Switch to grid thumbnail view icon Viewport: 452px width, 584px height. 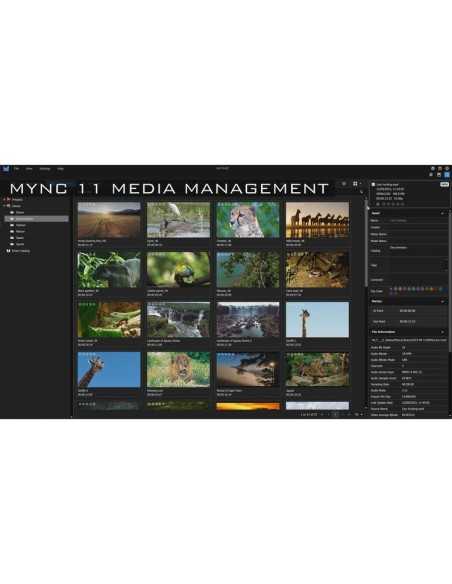(355, 184)
